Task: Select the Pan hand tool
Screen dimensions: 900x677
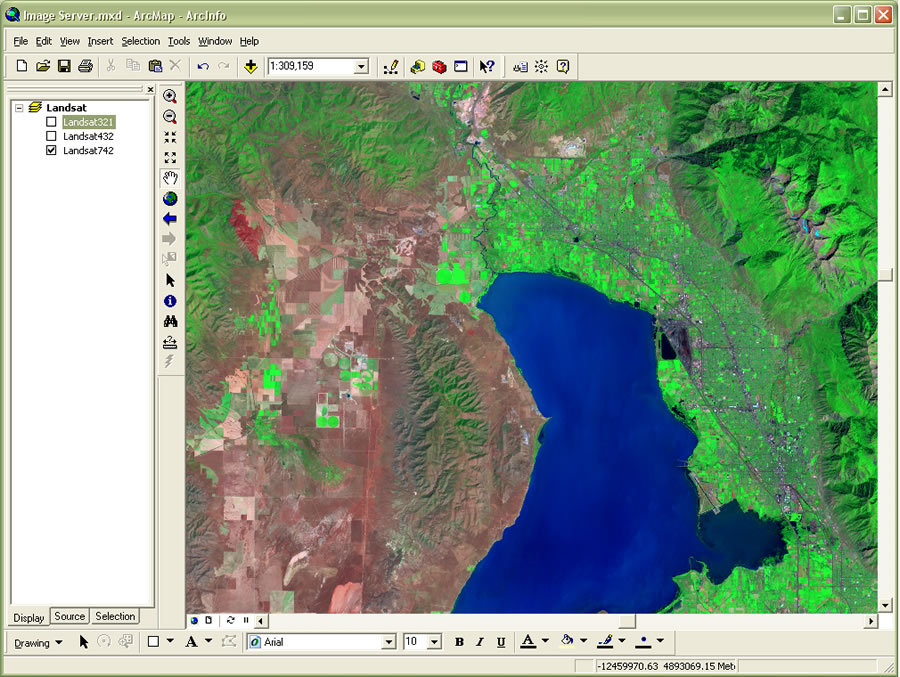Action: 170,178
